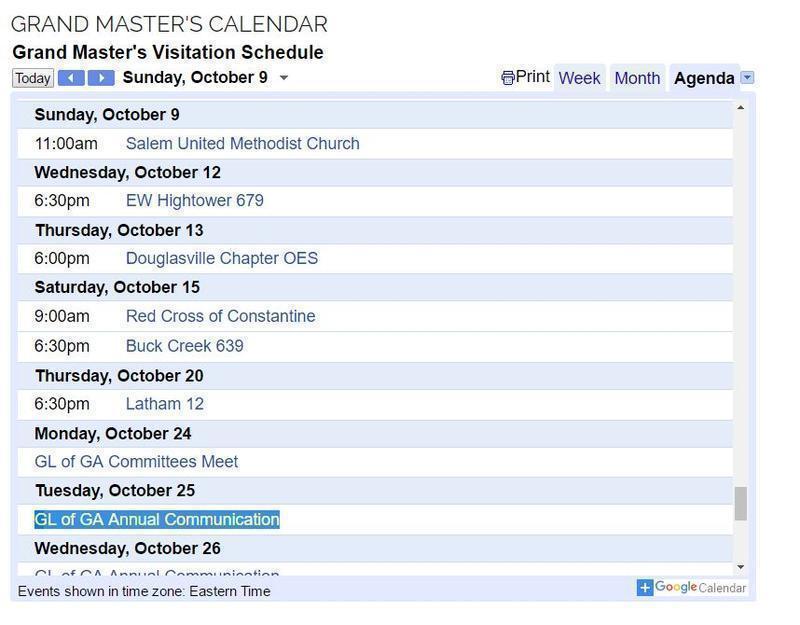
Task: Open the EW Hightower 679 event
Action: [194, 200]
